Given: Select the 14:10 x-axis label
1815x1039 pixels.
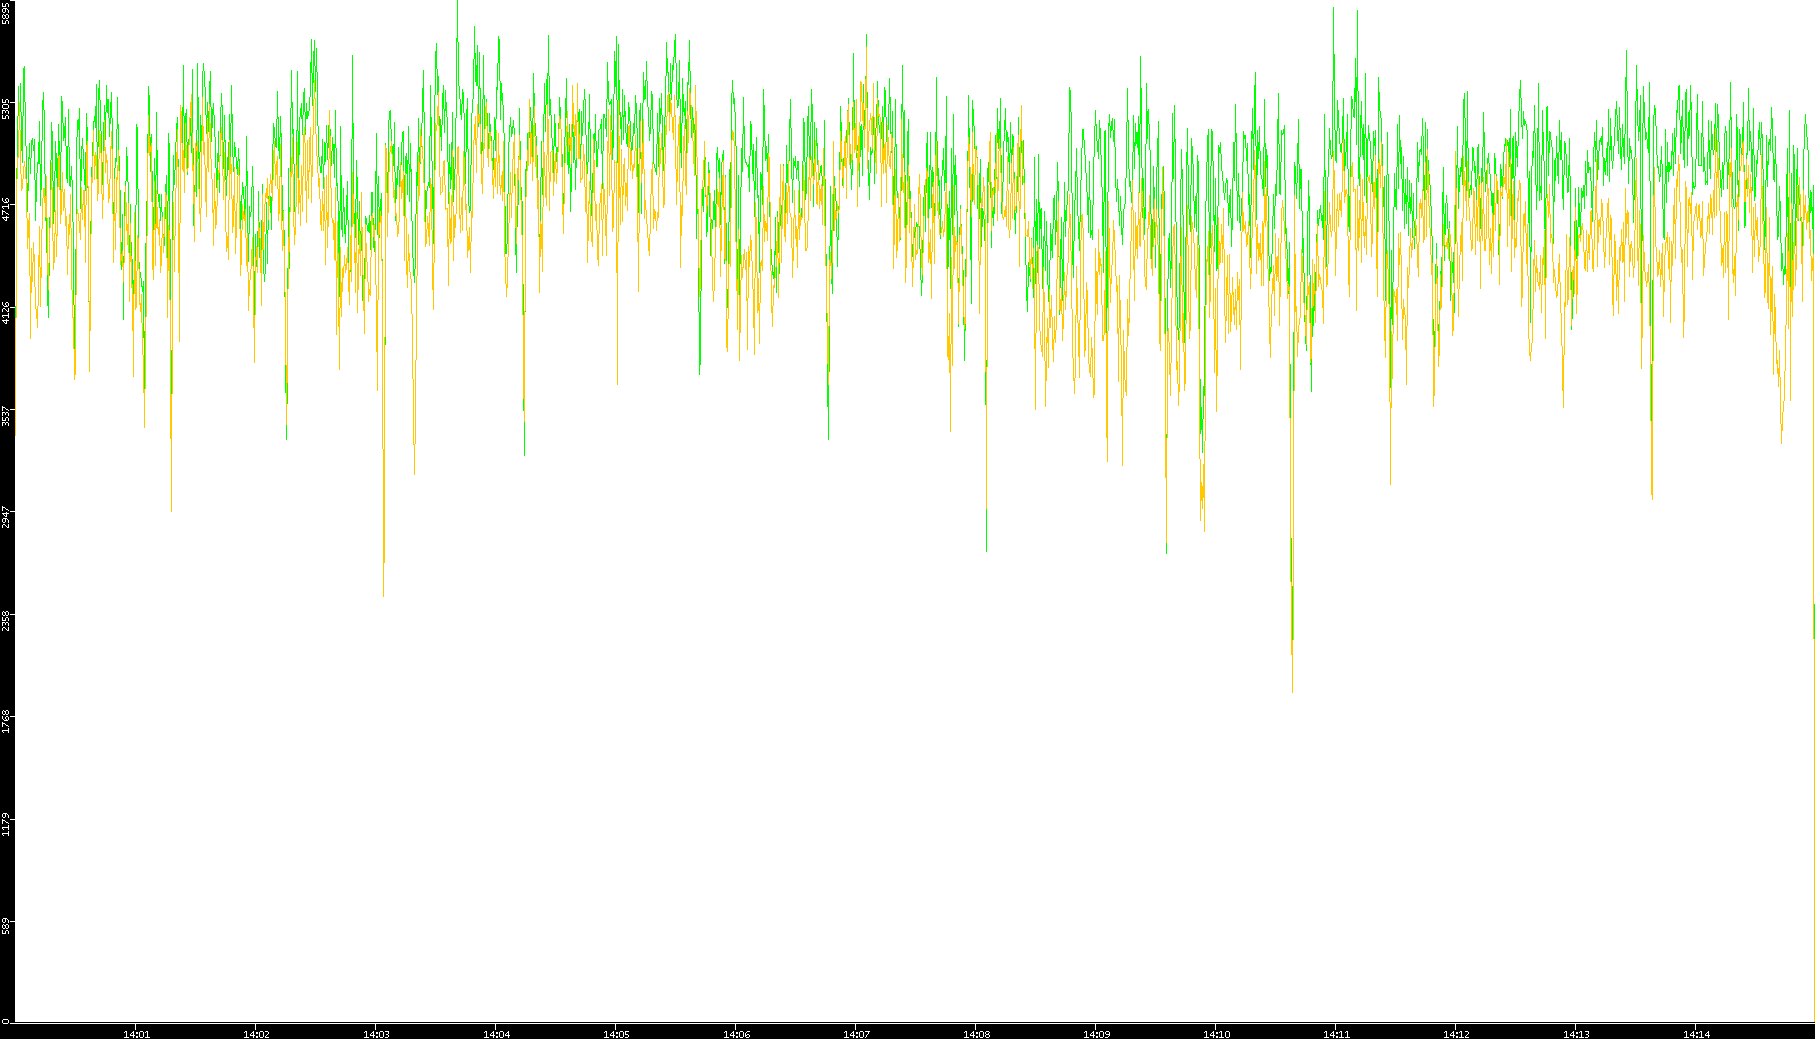Looking at the screenshot, I should coord(1216,1034).
